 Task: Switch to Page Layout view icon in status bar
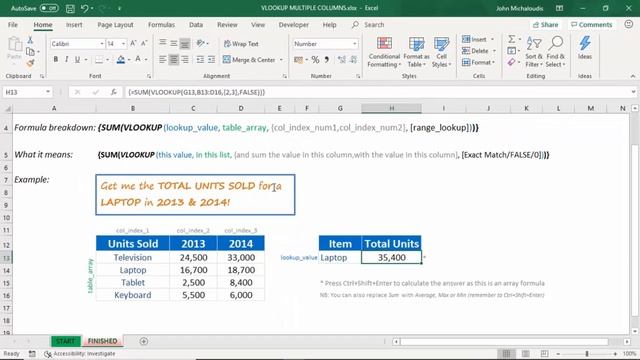pos(525,353)
